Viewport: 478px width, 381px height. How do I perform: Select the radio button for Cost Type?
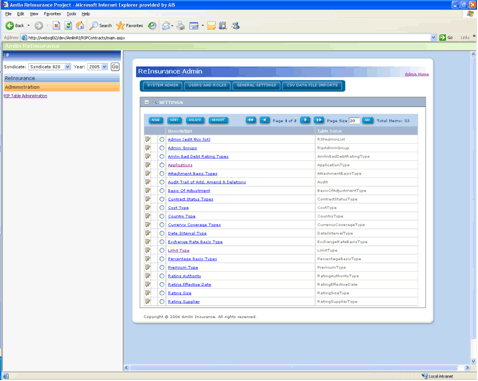pyautogui.click(x=162, y=208)
